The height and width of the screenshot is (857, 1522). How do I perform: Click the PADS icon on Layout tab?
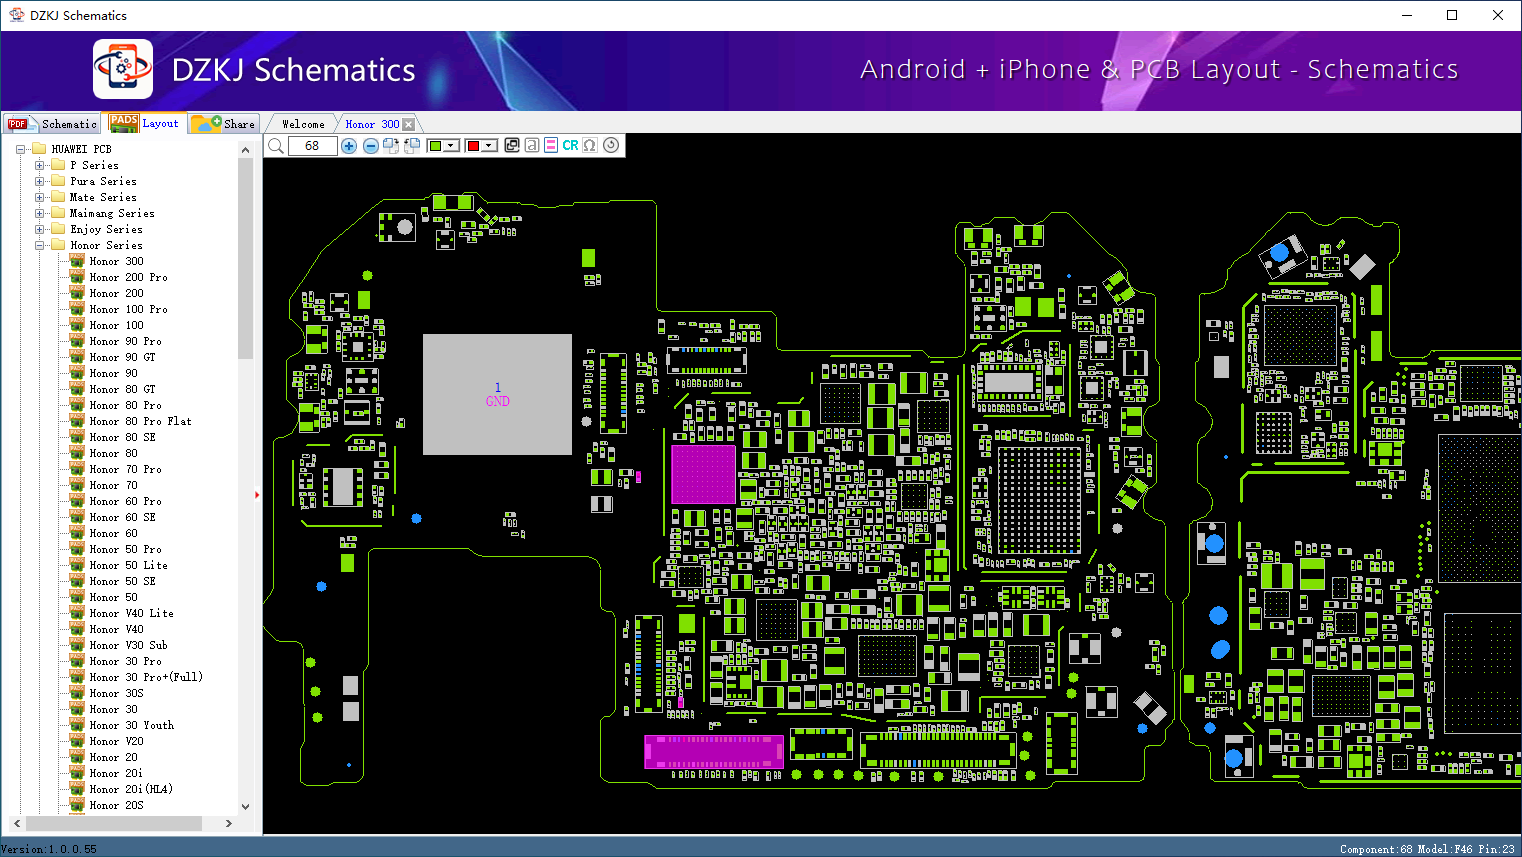click(x=124, y=123)
